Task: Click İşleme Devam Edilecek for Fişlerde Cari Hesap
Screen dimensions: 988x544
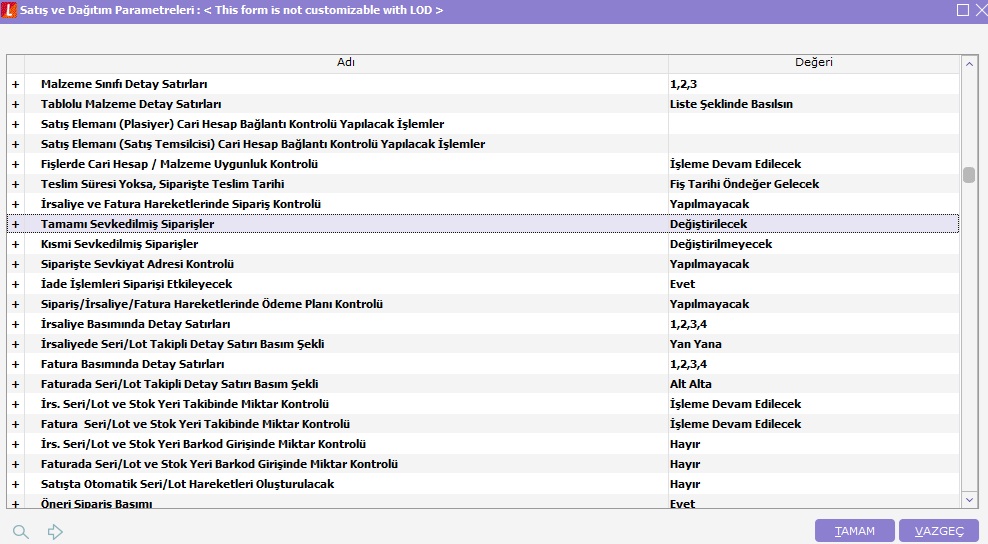Action: click(x=735, y=164)
